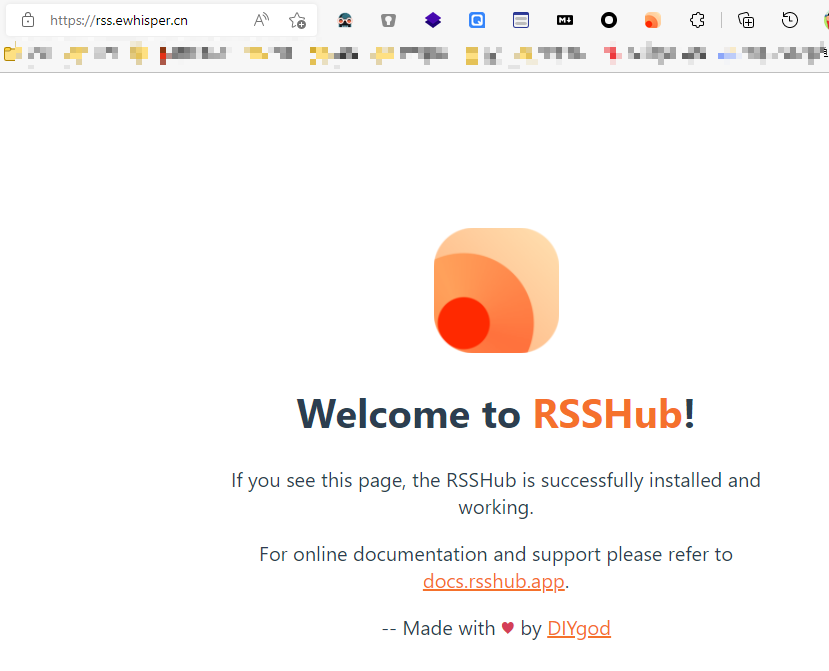The height and width of the screenshot is (671, 829).
Task: Open the goggles-face extension icon
Action: [345, 21]
